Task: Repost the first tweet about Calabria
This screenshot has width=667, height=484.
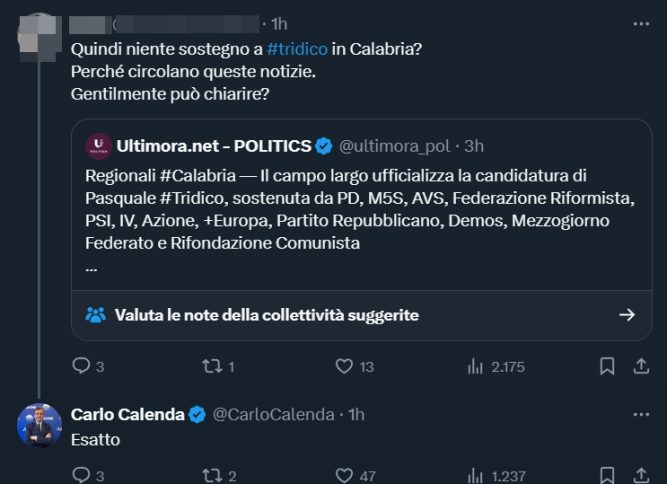Action: pos(211,367)
